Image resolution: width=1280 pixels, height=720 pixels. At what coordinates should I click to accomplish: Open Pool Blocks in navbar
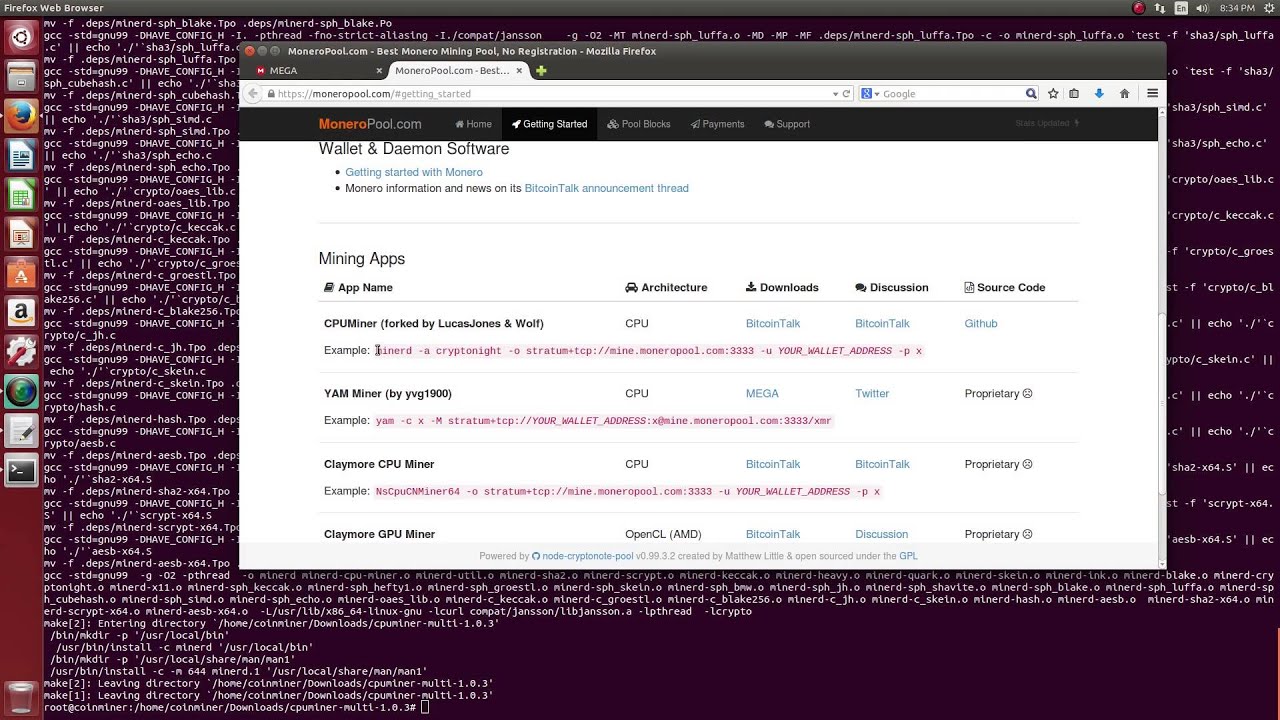640,124
